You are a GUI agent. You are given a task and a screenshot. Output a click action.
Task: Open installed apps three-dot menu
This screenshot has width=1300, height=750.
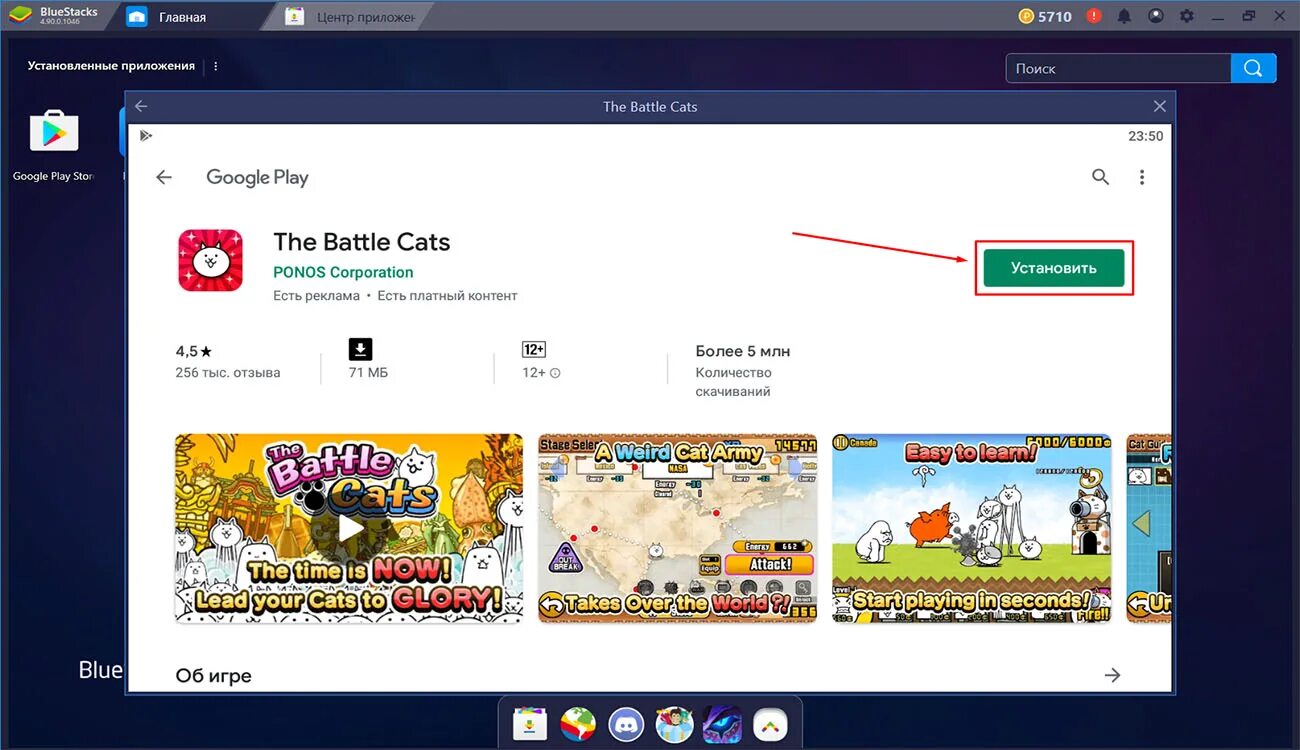tap(216, 66)
